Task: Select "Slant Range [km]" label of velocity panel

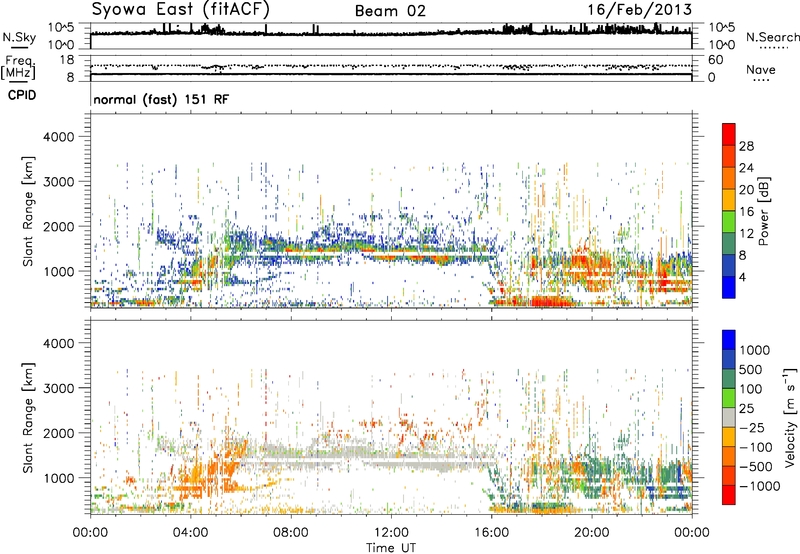Action: tap(29, 418)
